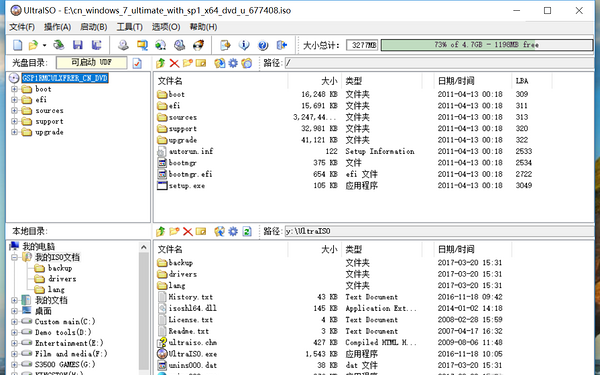Click the 73% of 4.7GB capacity bar
Screen dimensions: 600x375
pos(487,45)
